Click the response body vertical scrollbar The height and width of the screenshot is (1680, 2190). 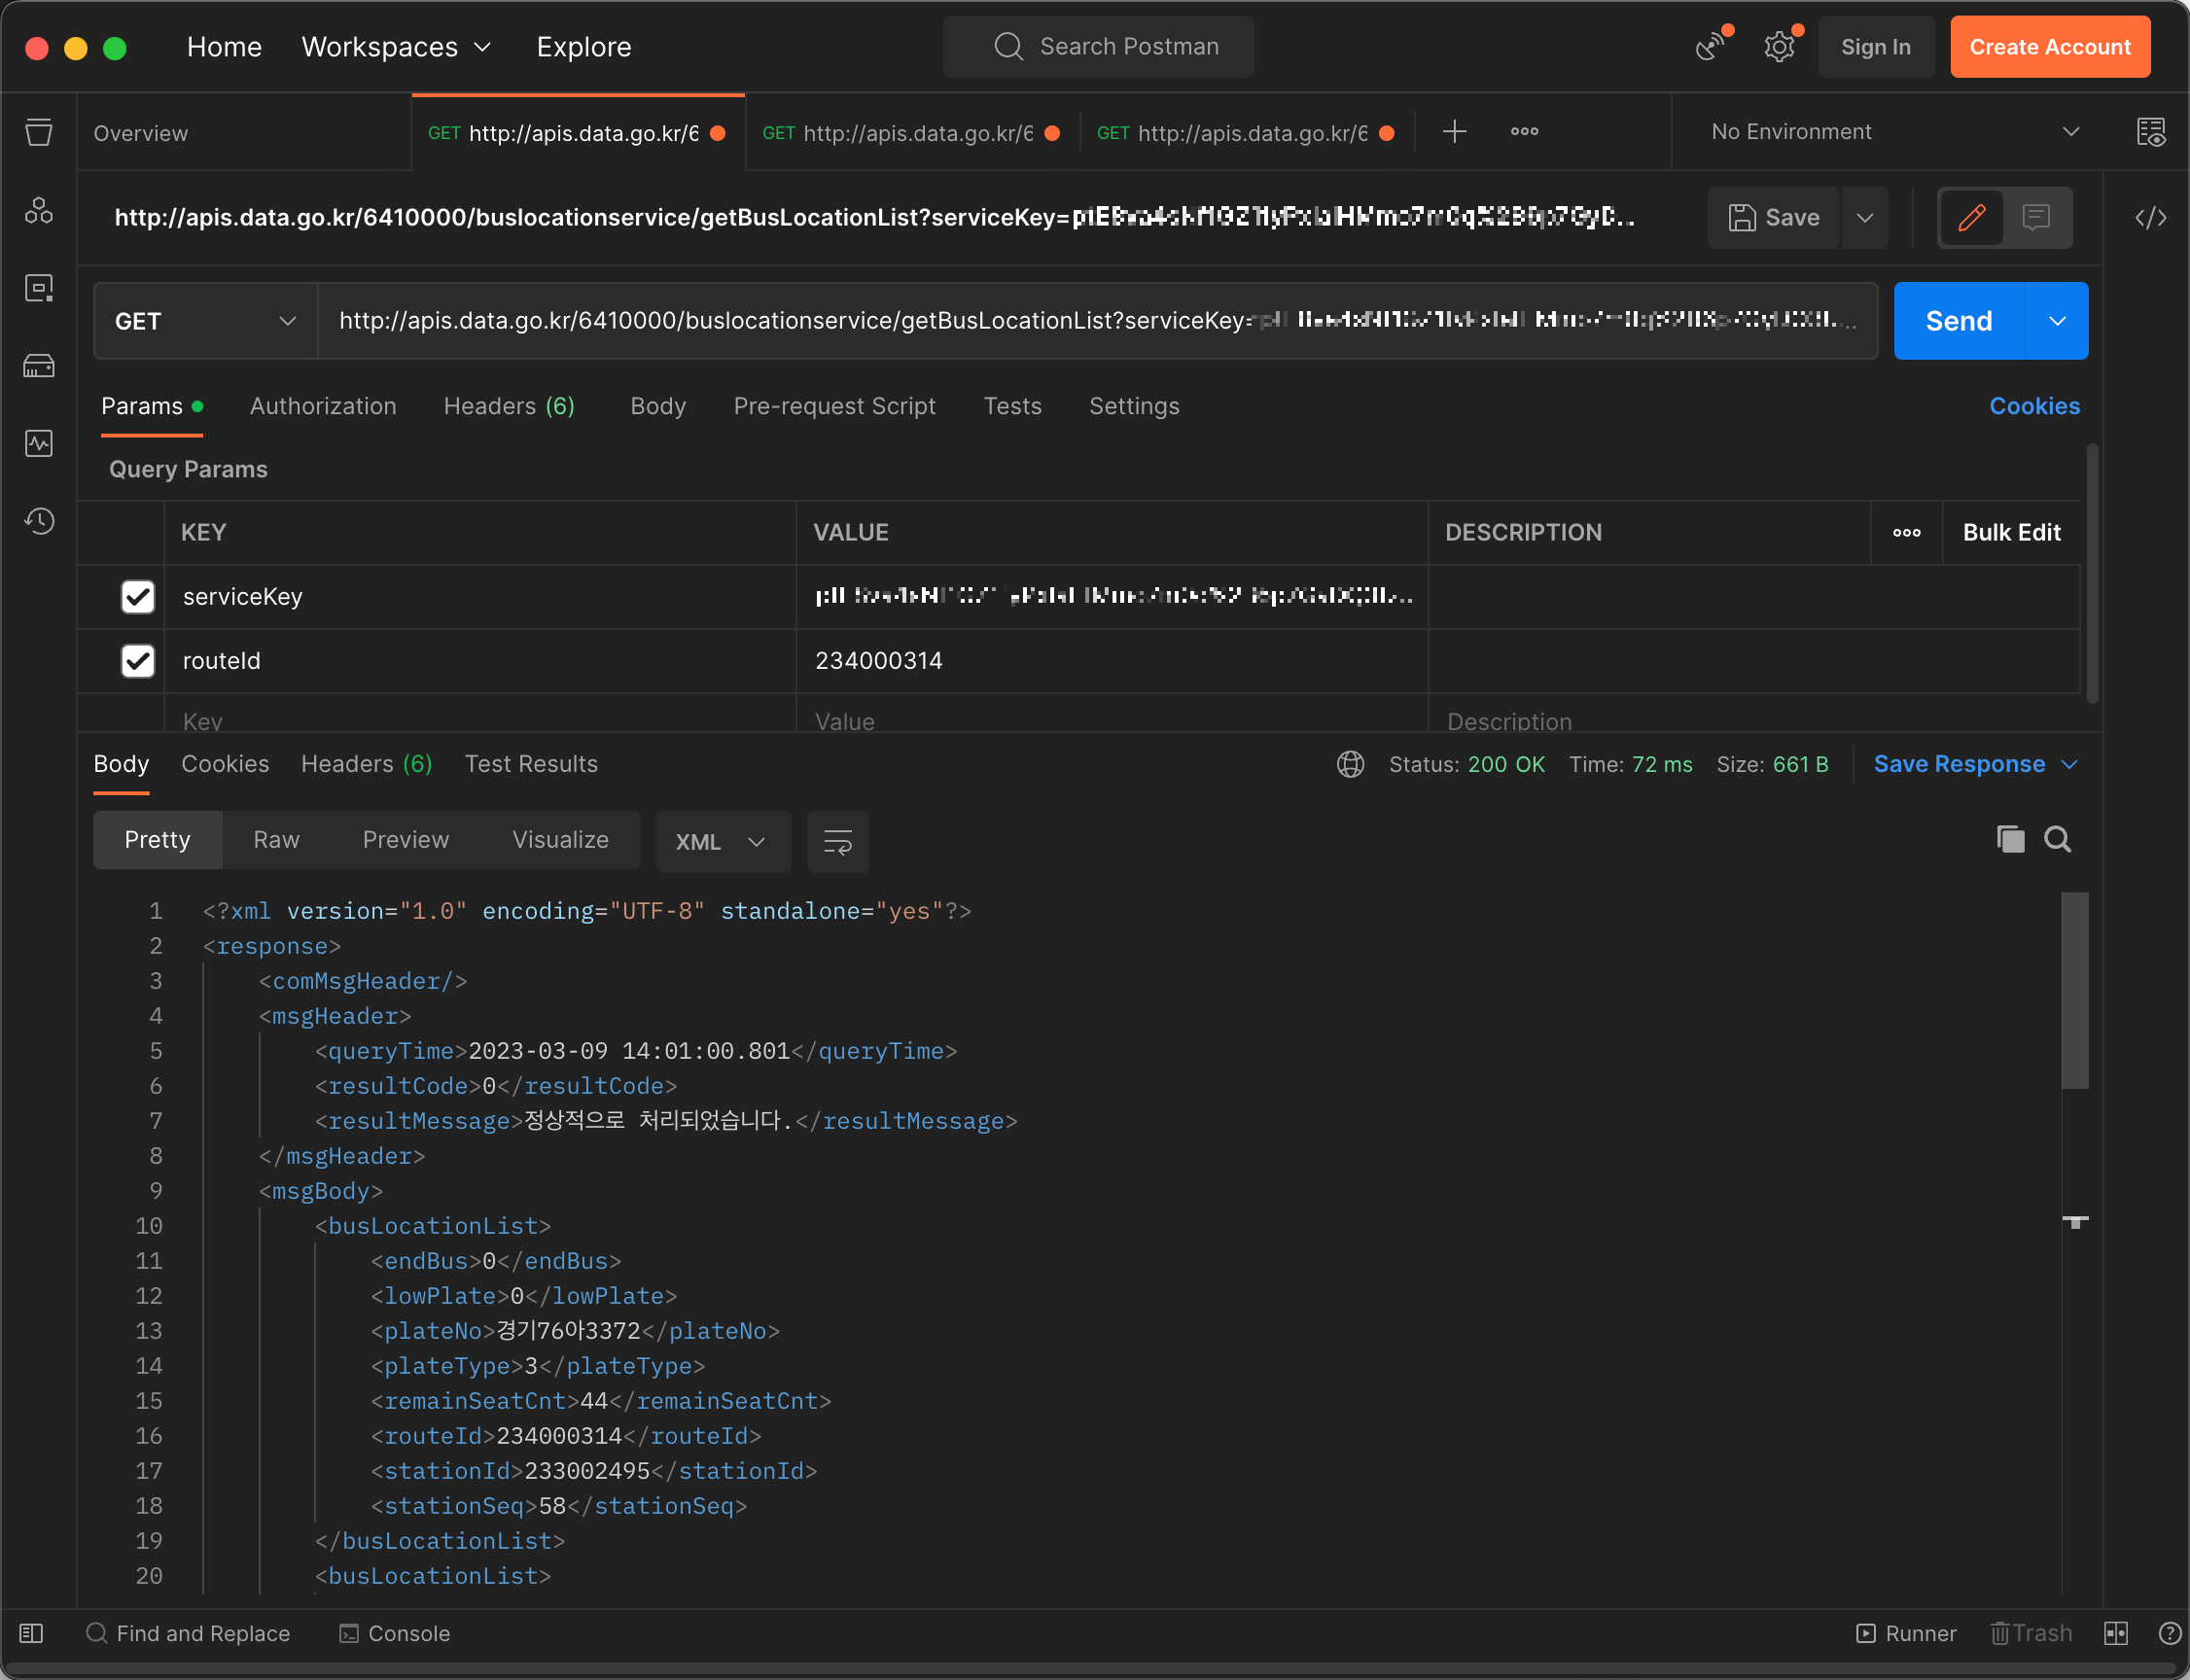tap(2074, 990)
